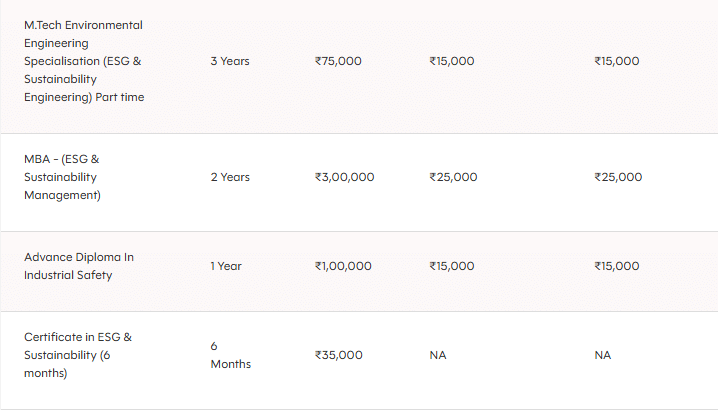718x410 pixels.
Task: Click the rightmost ₹15,000 in the M.Tech row
Action: [616, 61]
